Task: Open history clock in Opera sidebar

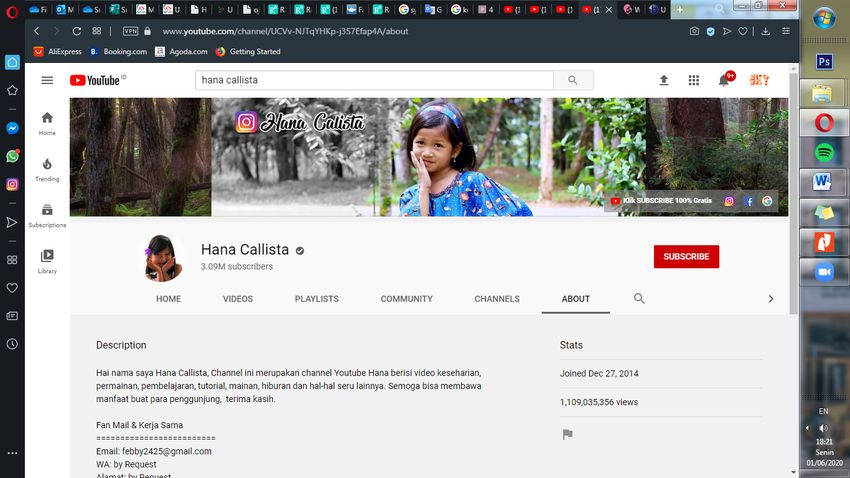Action: [12, 344]
